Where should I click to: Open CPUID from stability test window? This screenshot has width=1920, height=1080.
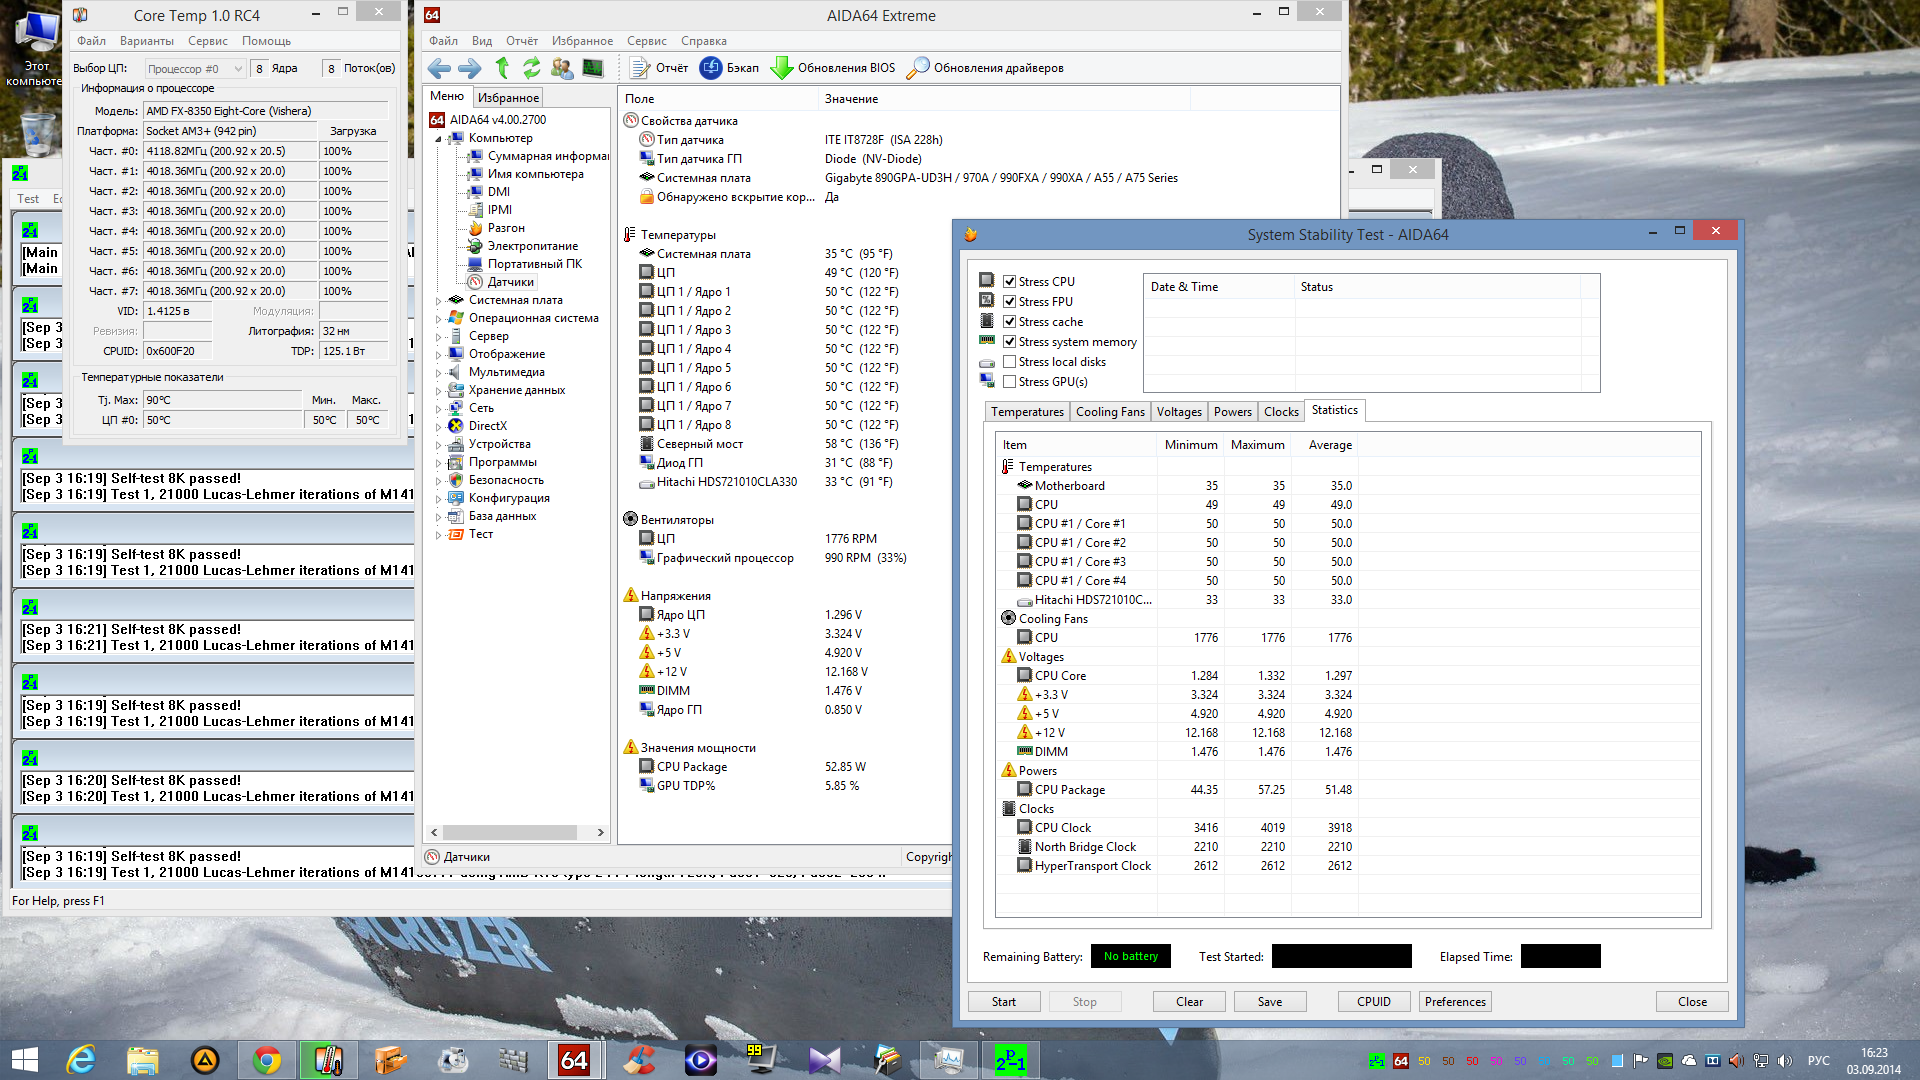click(1374, 1002)
